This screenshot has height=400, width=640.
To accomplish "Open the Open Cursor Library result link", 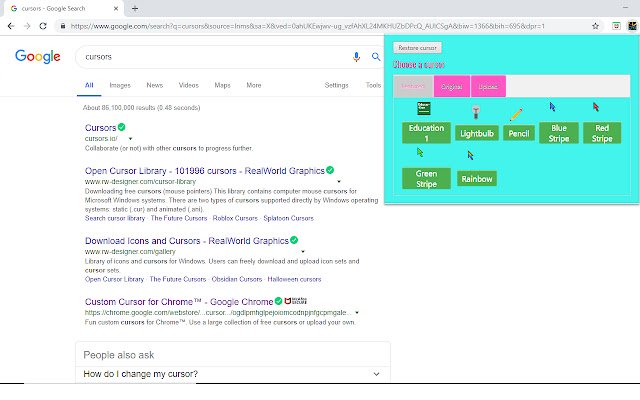I will [x=204, y=171].
